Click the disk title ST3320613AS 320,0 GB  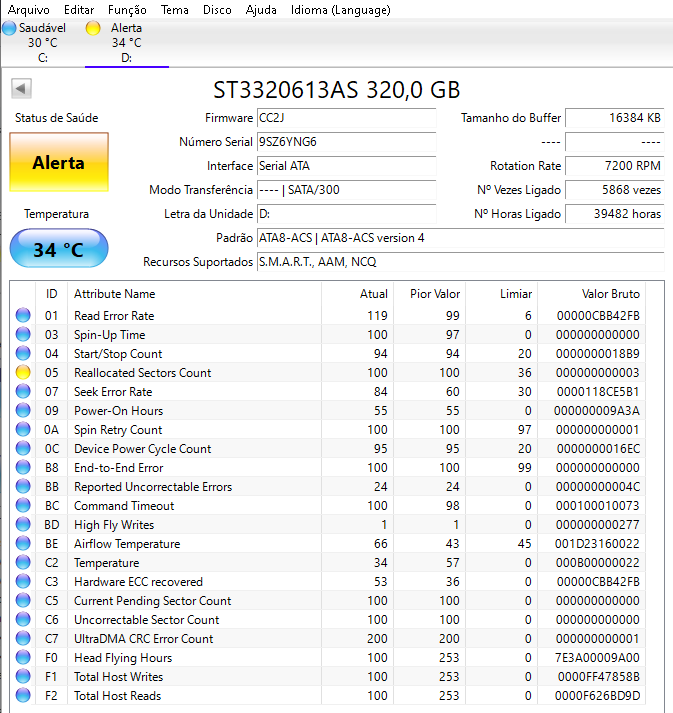click(x=337, y=90)
